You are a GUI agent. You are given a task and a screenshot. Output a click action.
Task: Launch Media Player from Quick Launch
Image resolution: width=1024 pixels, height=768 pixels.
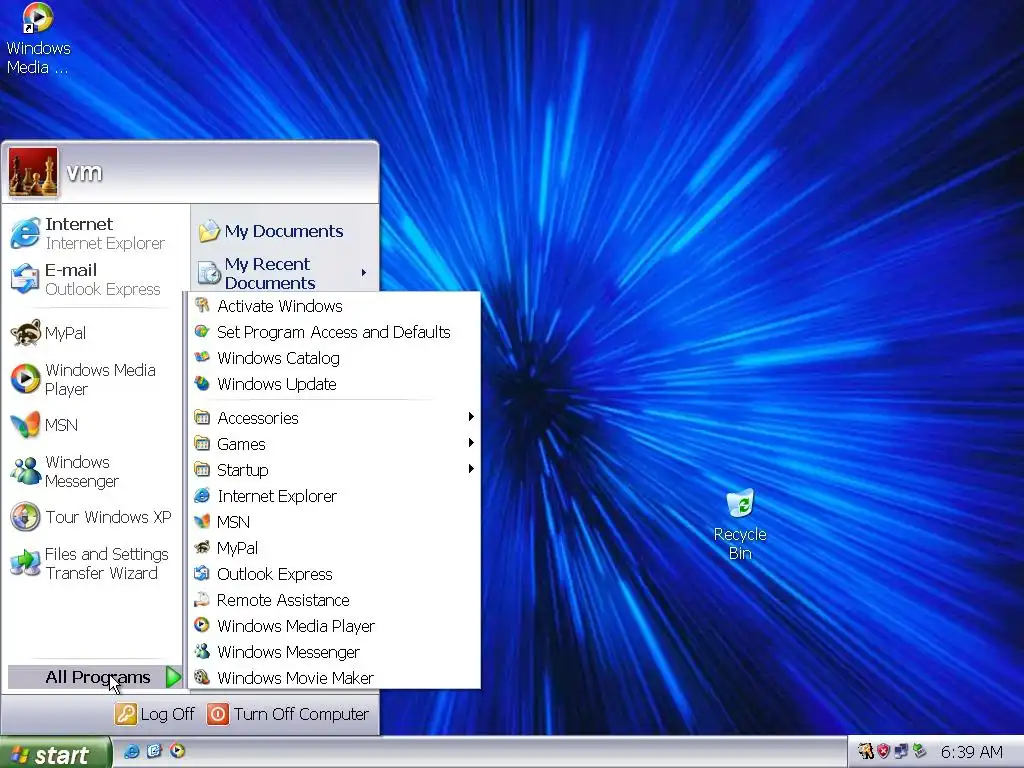(177, 751)
